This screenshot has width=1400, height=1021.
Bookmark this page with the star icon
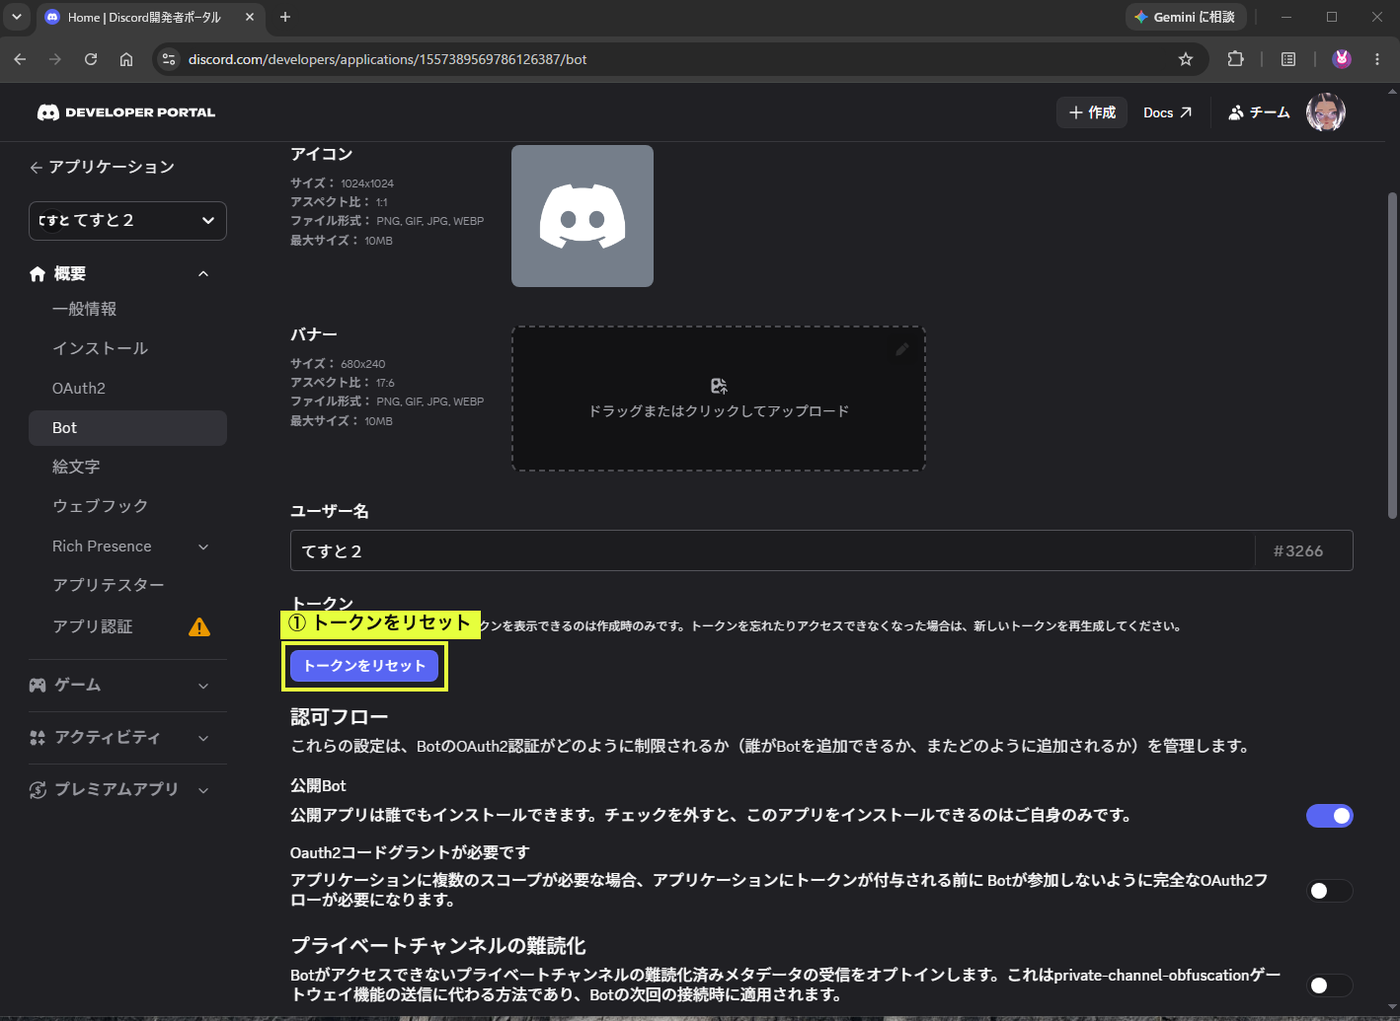[1186, 59]
